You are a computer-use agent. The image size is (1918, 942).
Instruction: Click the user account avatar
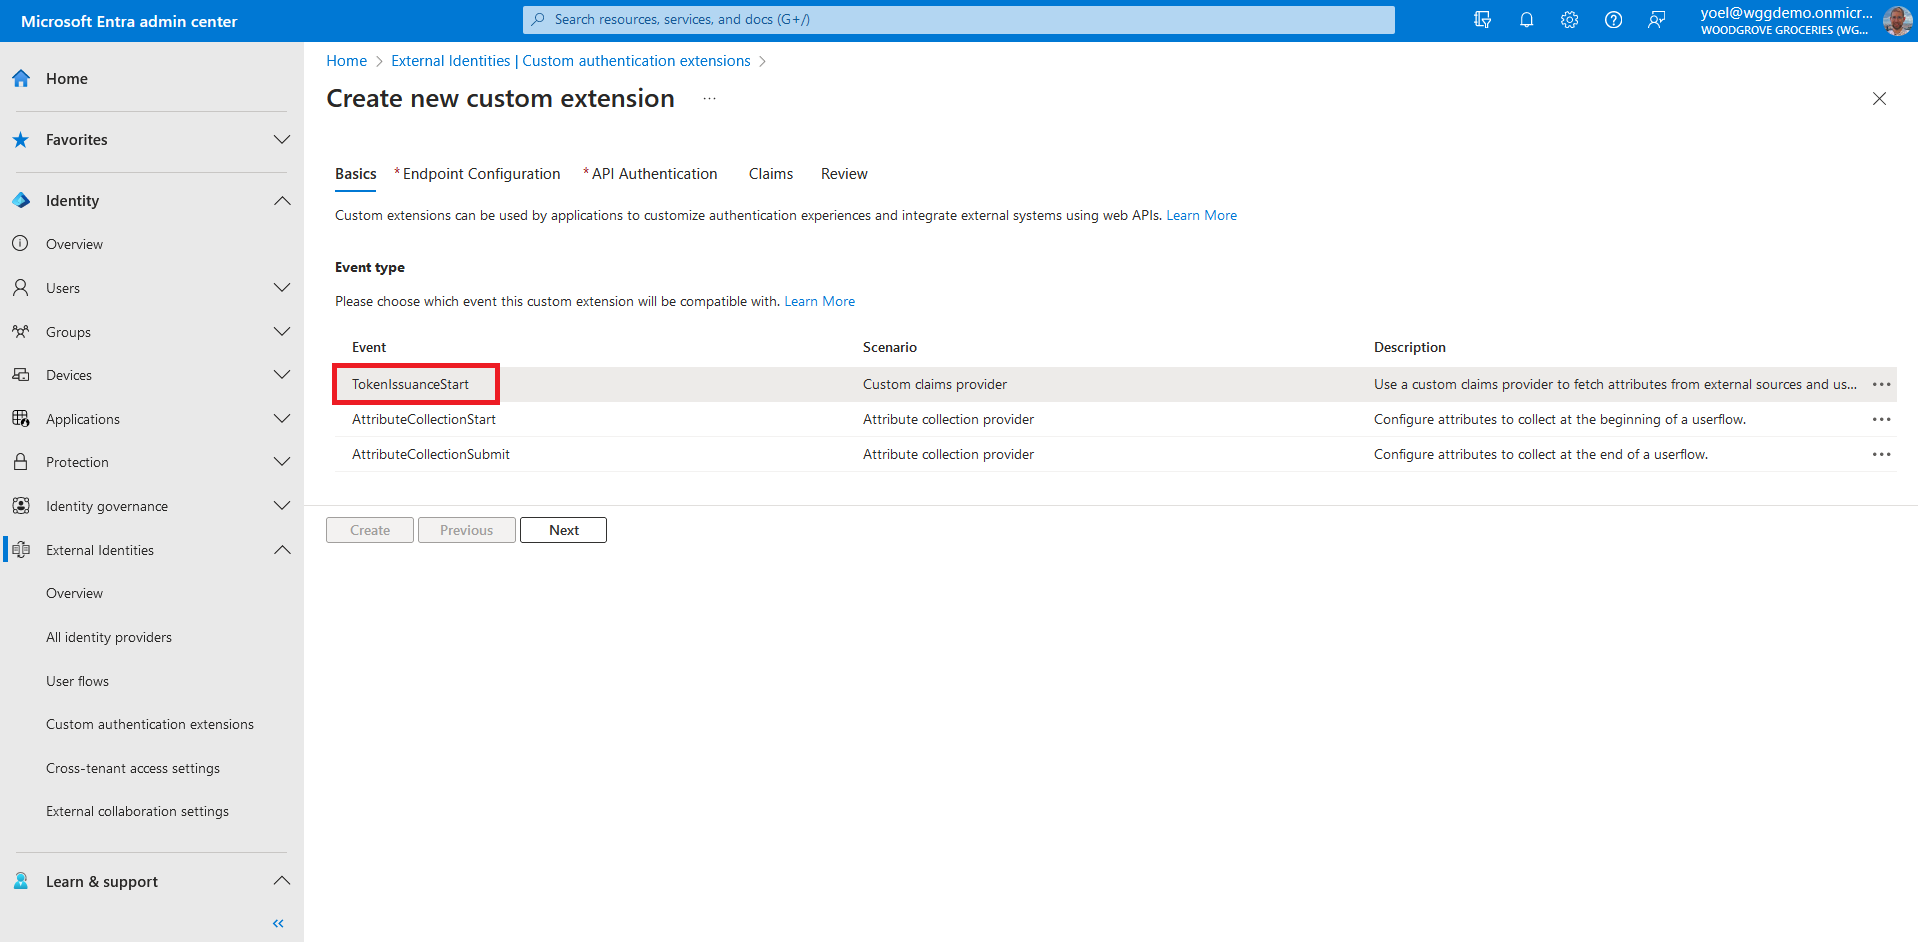(1896, 20)
